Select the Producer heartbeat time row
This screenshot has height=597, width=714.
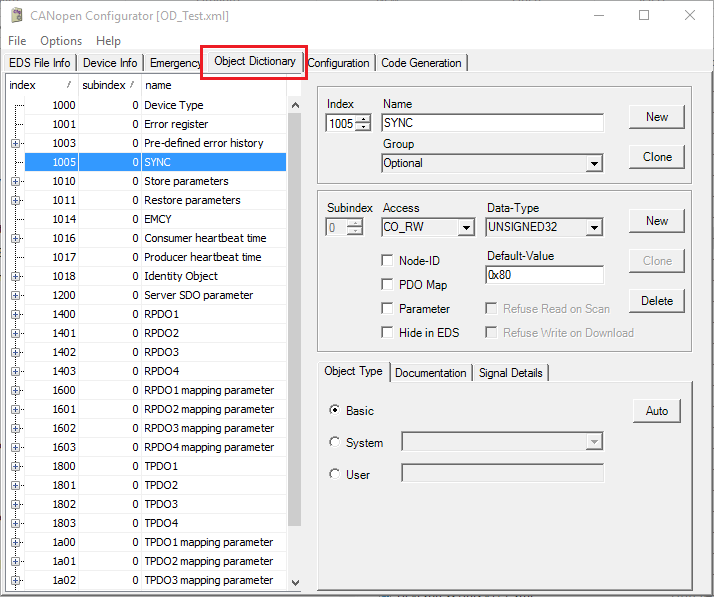(x=155, y=257)
